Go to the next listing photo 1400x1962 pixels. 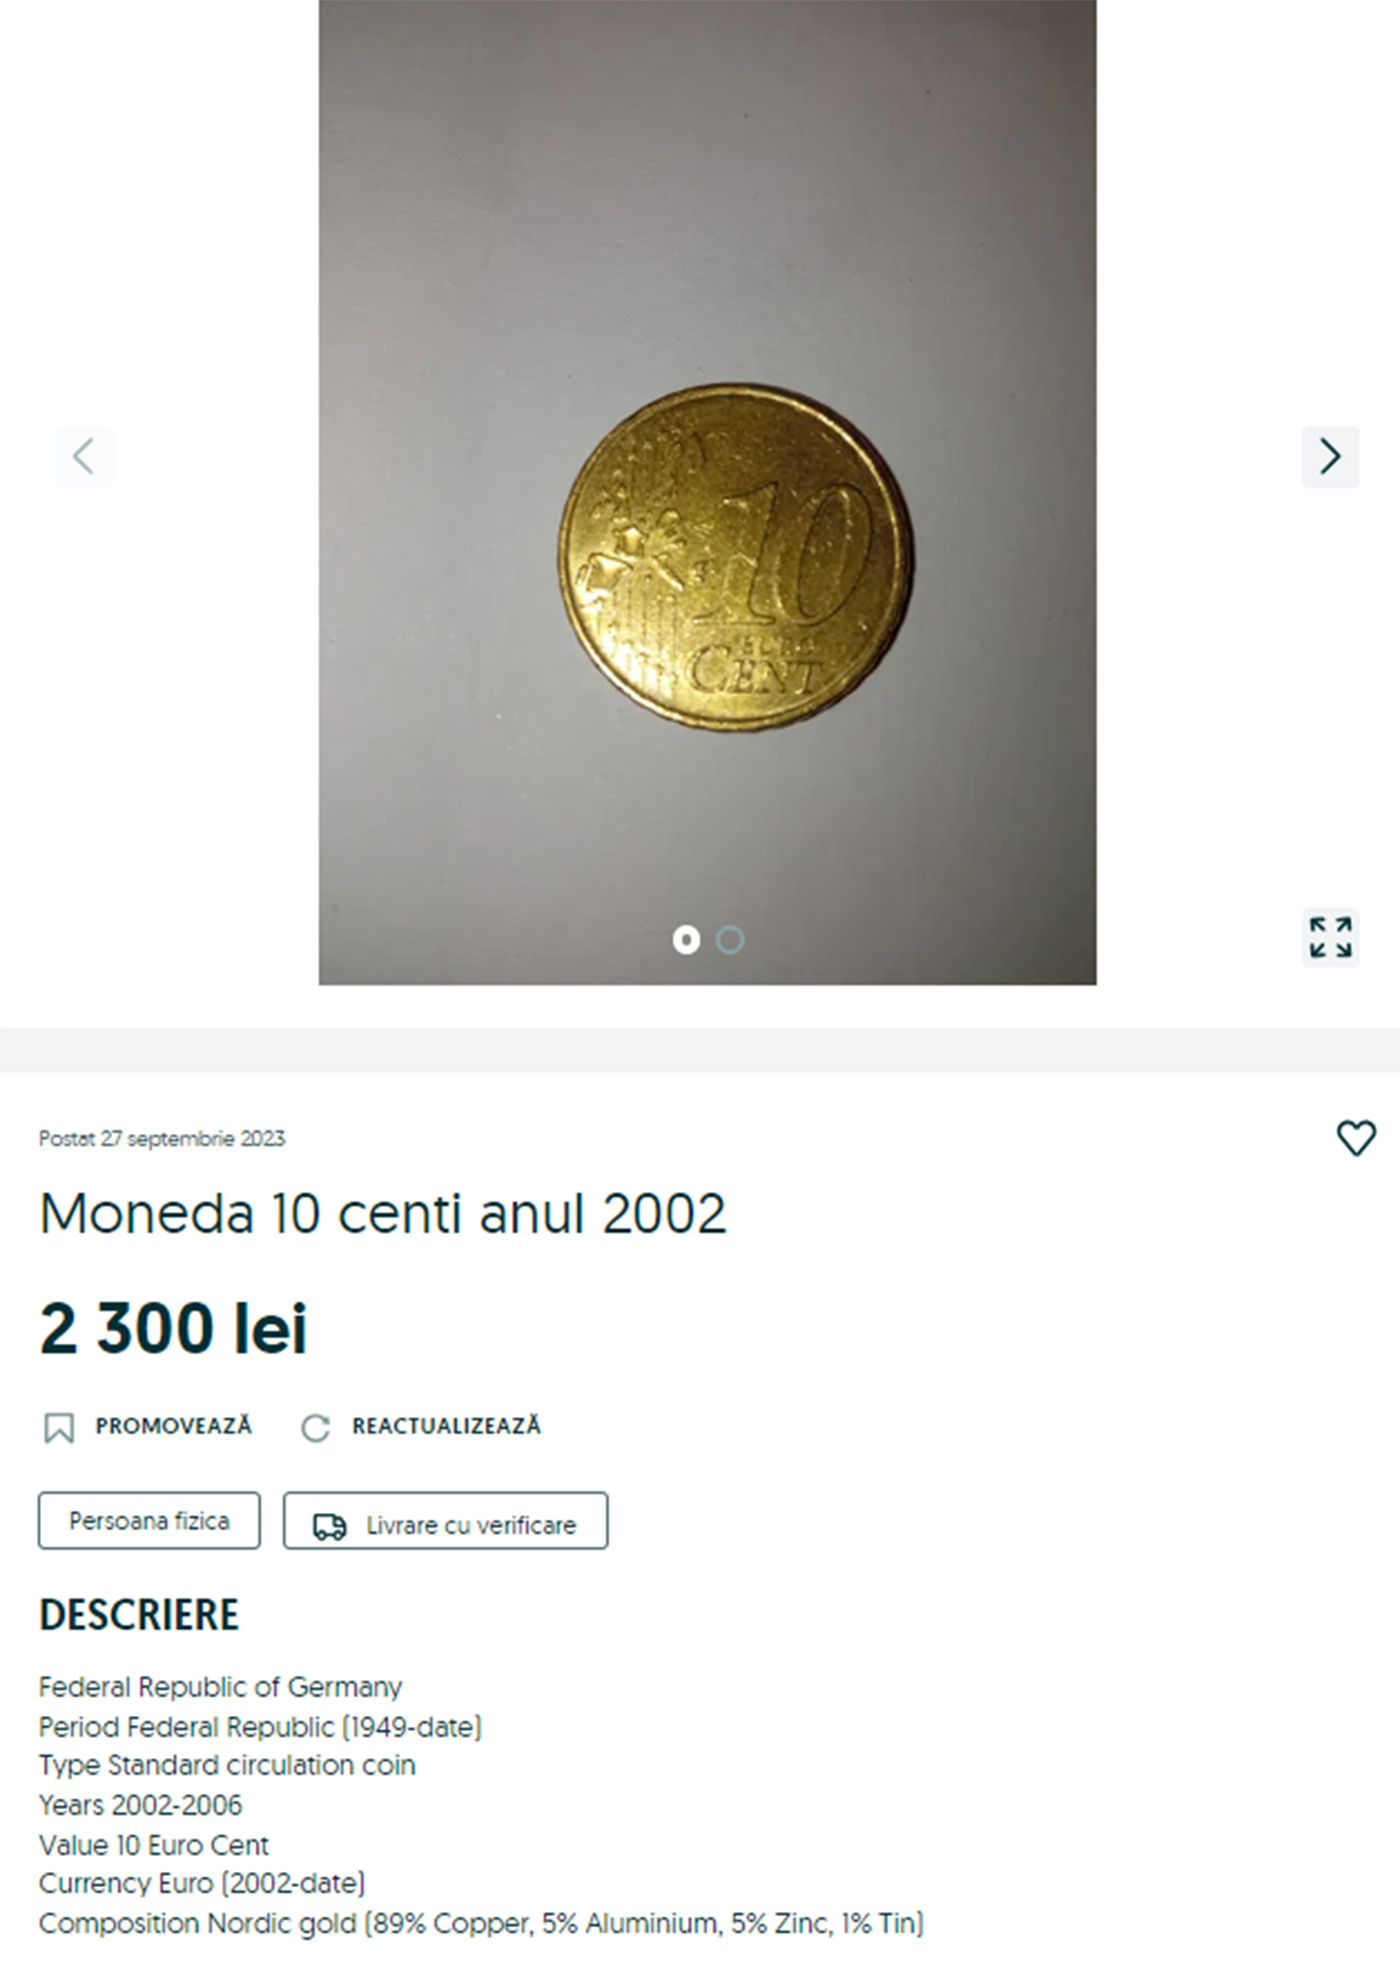(x=1330, y=457)
